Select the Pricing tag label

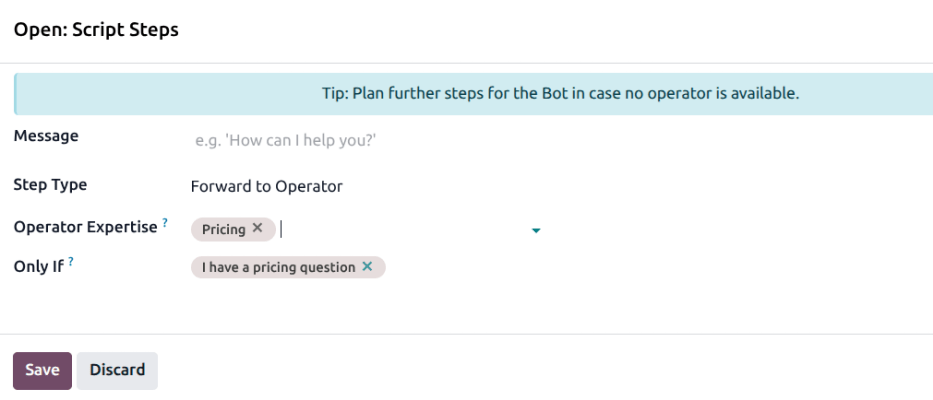point(223,229)
